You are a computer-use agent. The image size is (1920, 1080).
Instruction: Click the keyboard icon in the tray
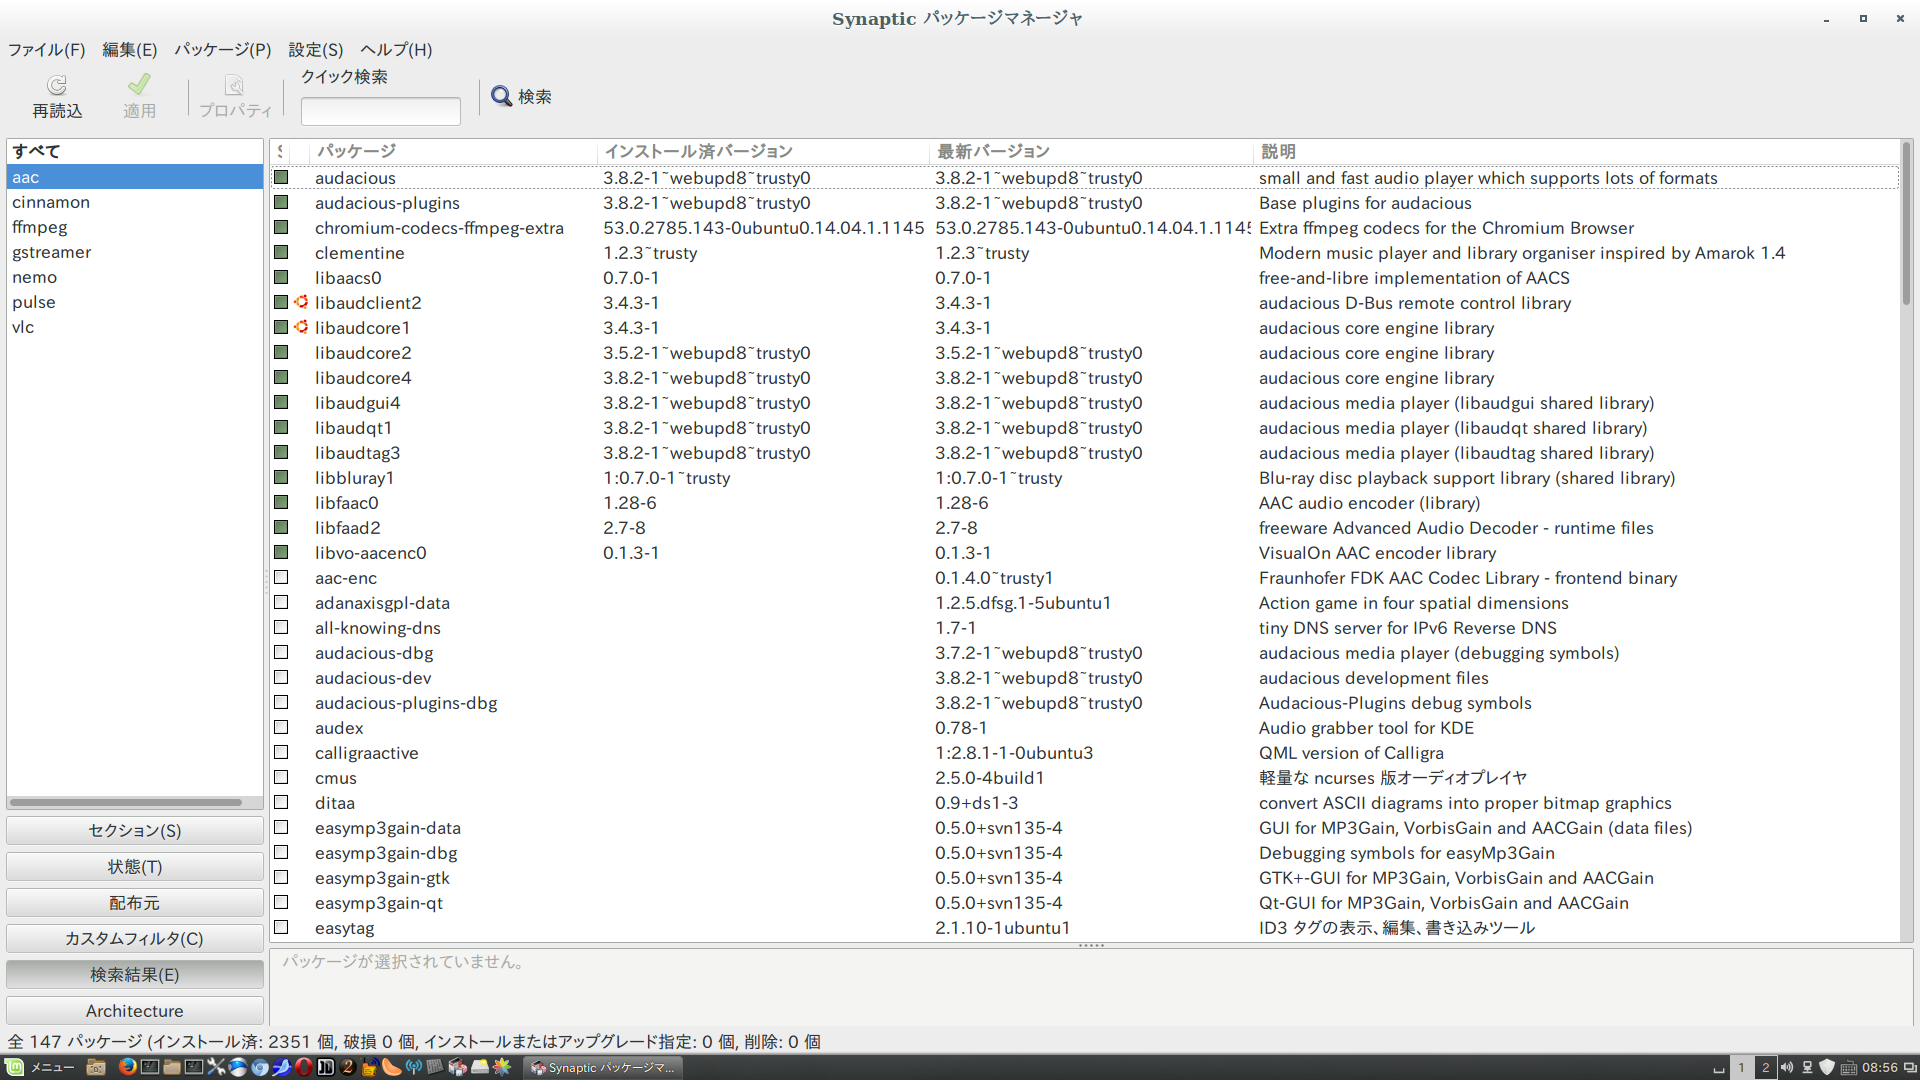tap(1849, 1067)
